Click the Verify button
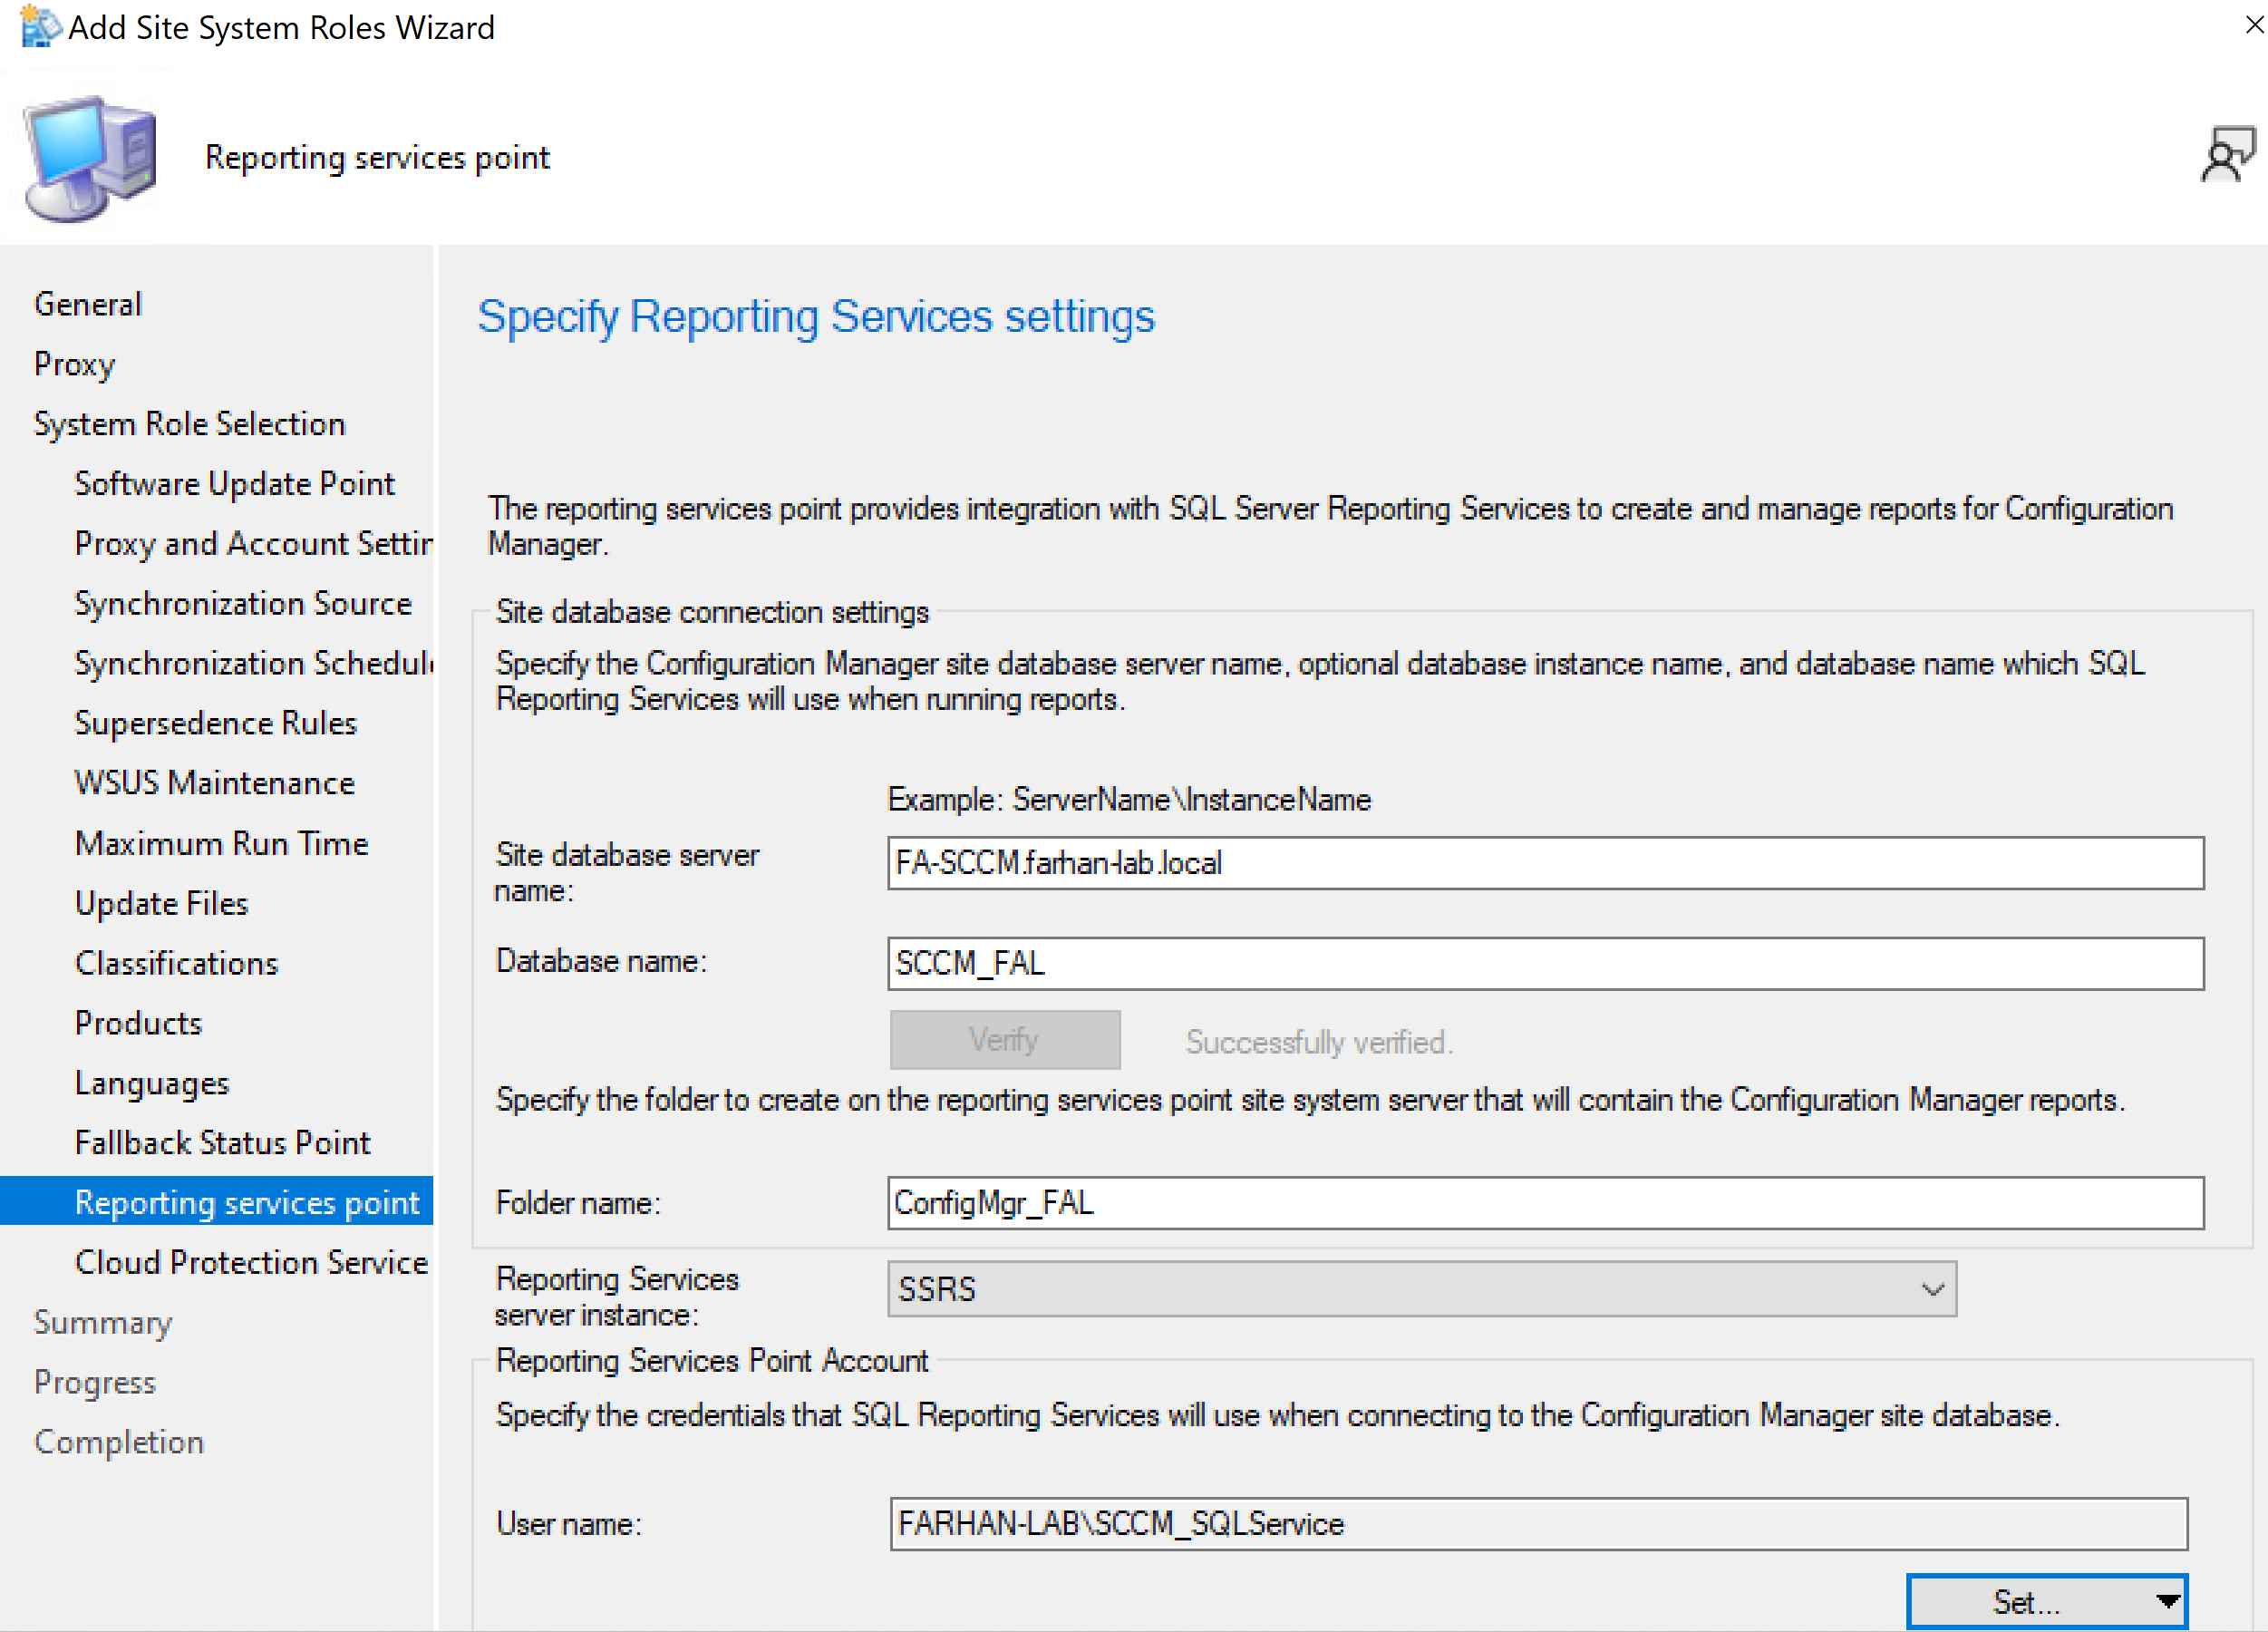 [1004, 1040]
